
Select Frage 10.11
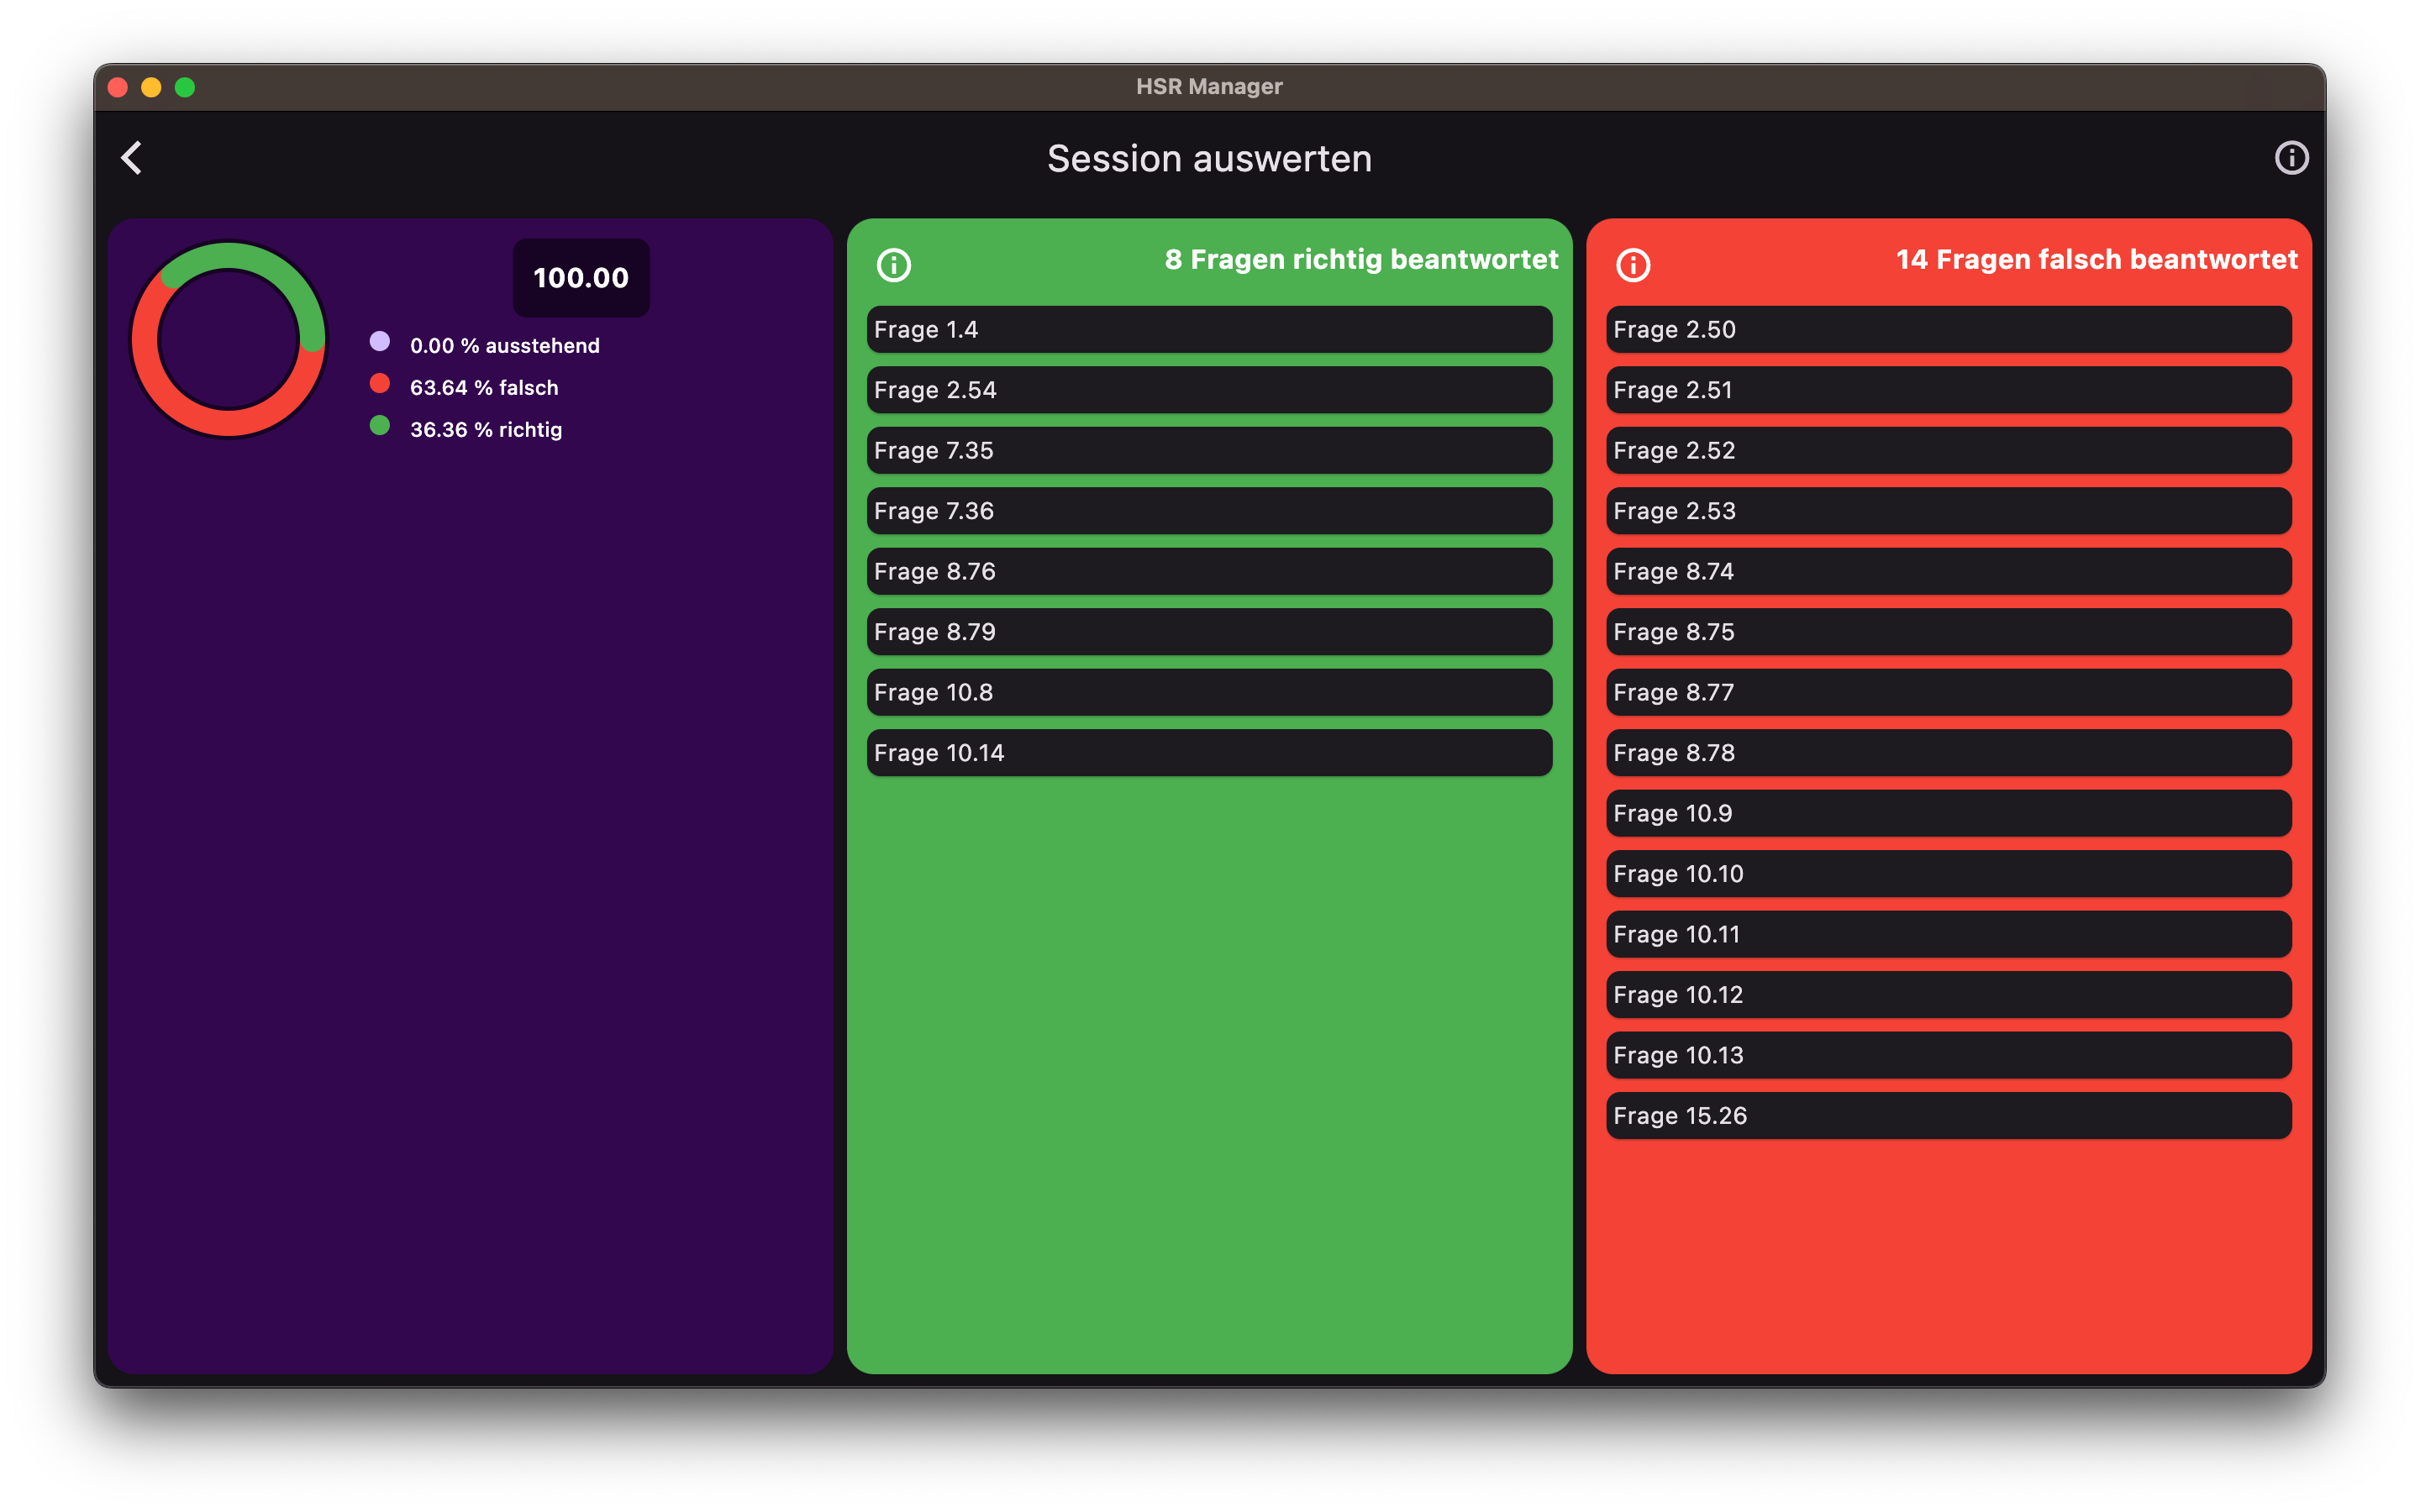1949,935
